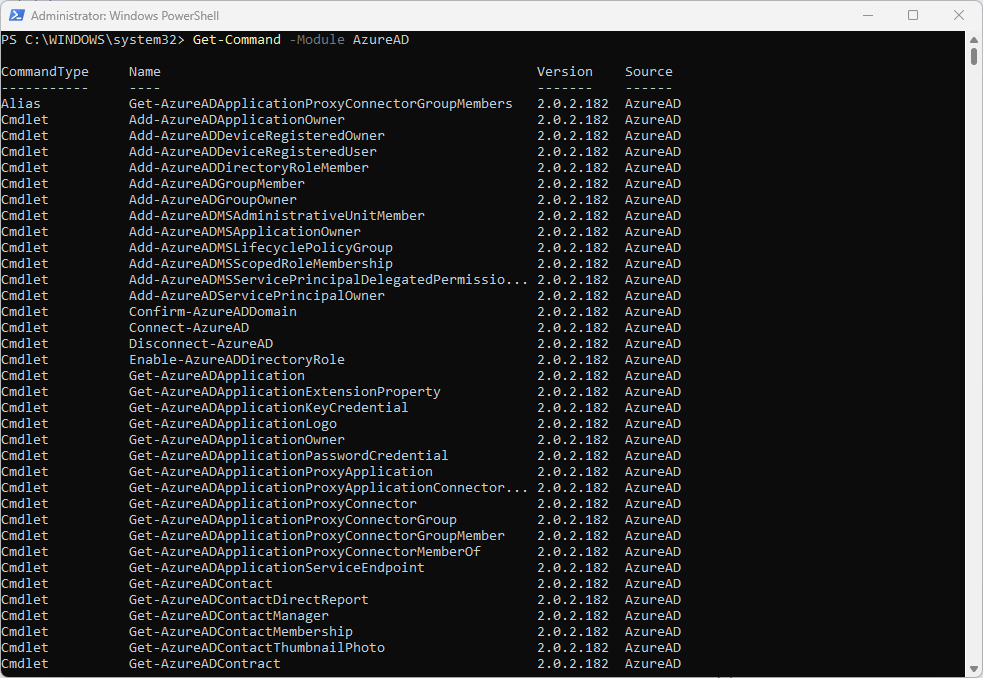Click the 'Add-AzureADMSApplicationOwner' entry
The height and width of the screenshot is (678, 983).
click(x=244, y=231)
